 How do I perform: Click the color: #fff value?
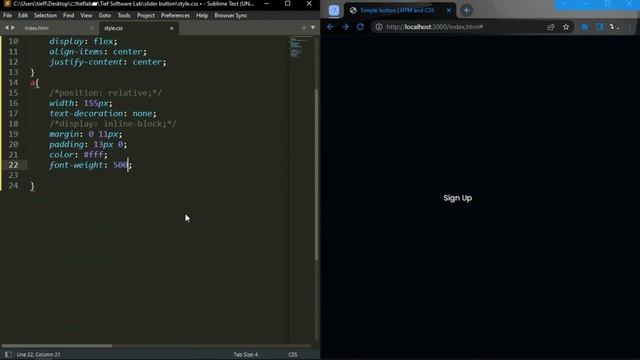pos(93,155)
